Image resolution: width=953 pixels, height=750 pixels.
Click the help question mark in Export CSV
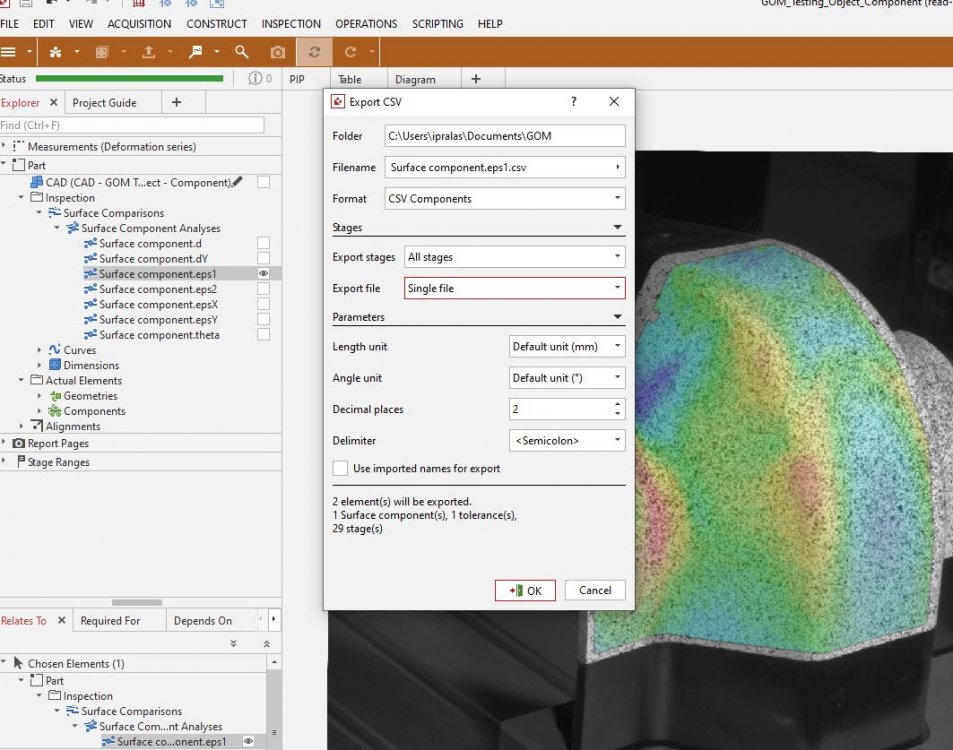[x=573, y=102]
